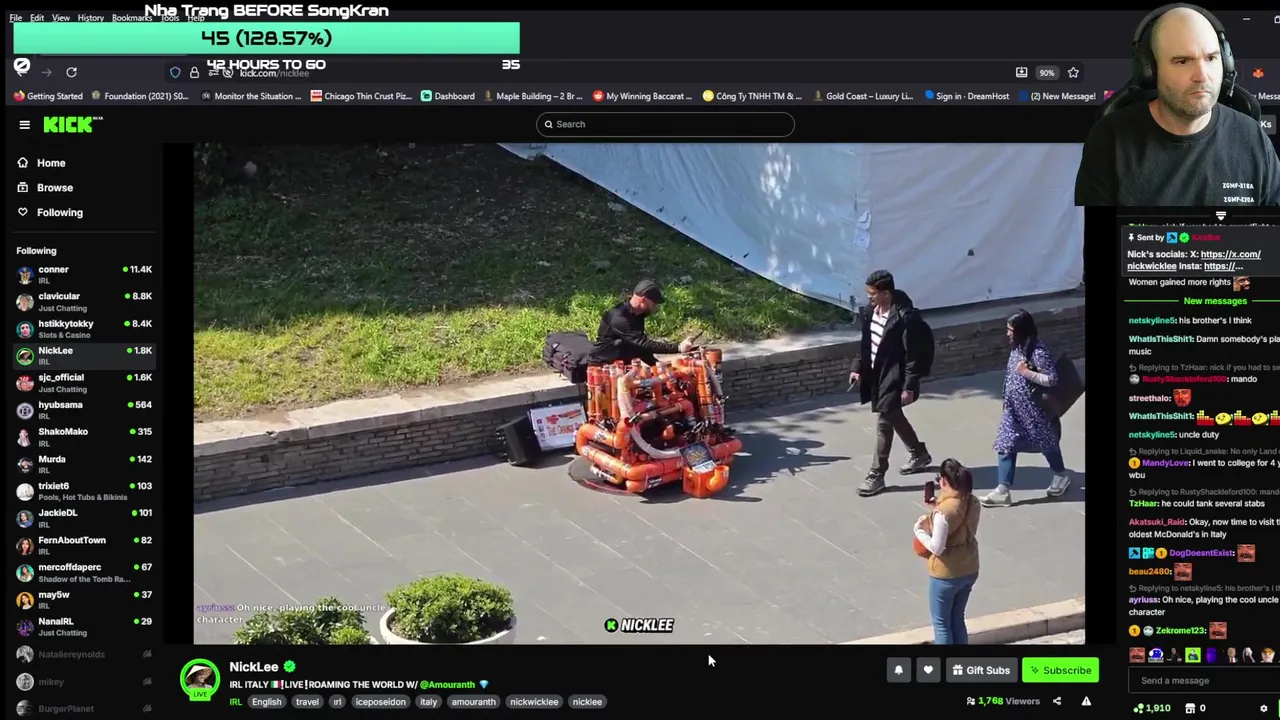The width and height of the screenshot is (1280, 720).
Task: Click the Send a message chat box
Action: 1204,681
